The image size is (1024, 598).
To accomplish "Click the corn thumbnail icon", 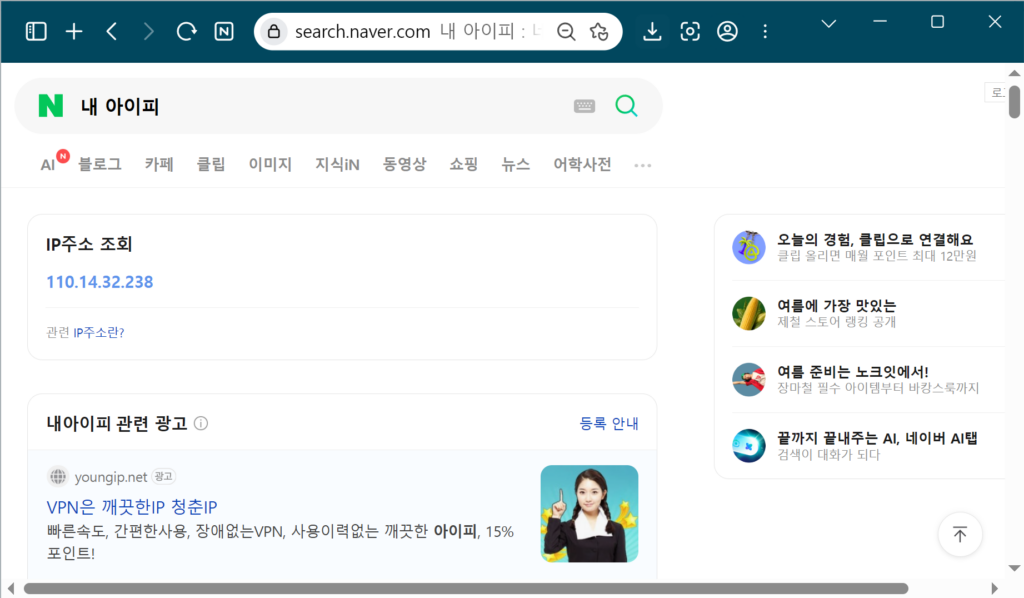I will click(748, 313).
